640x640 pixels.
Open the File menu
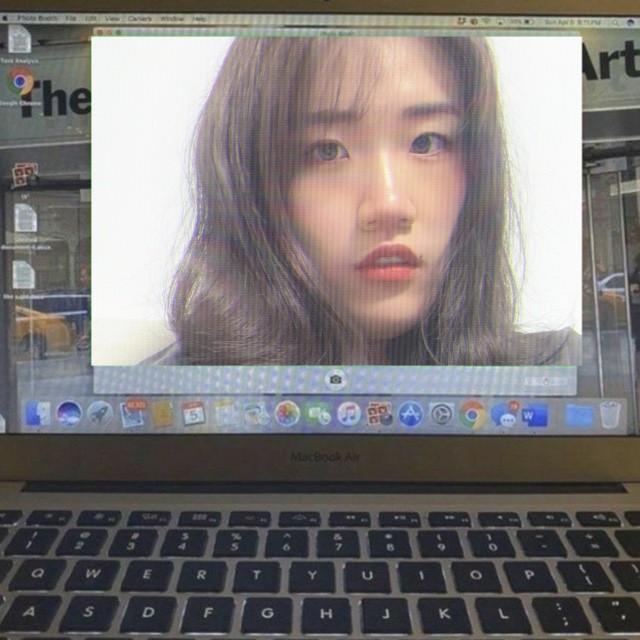71,19
